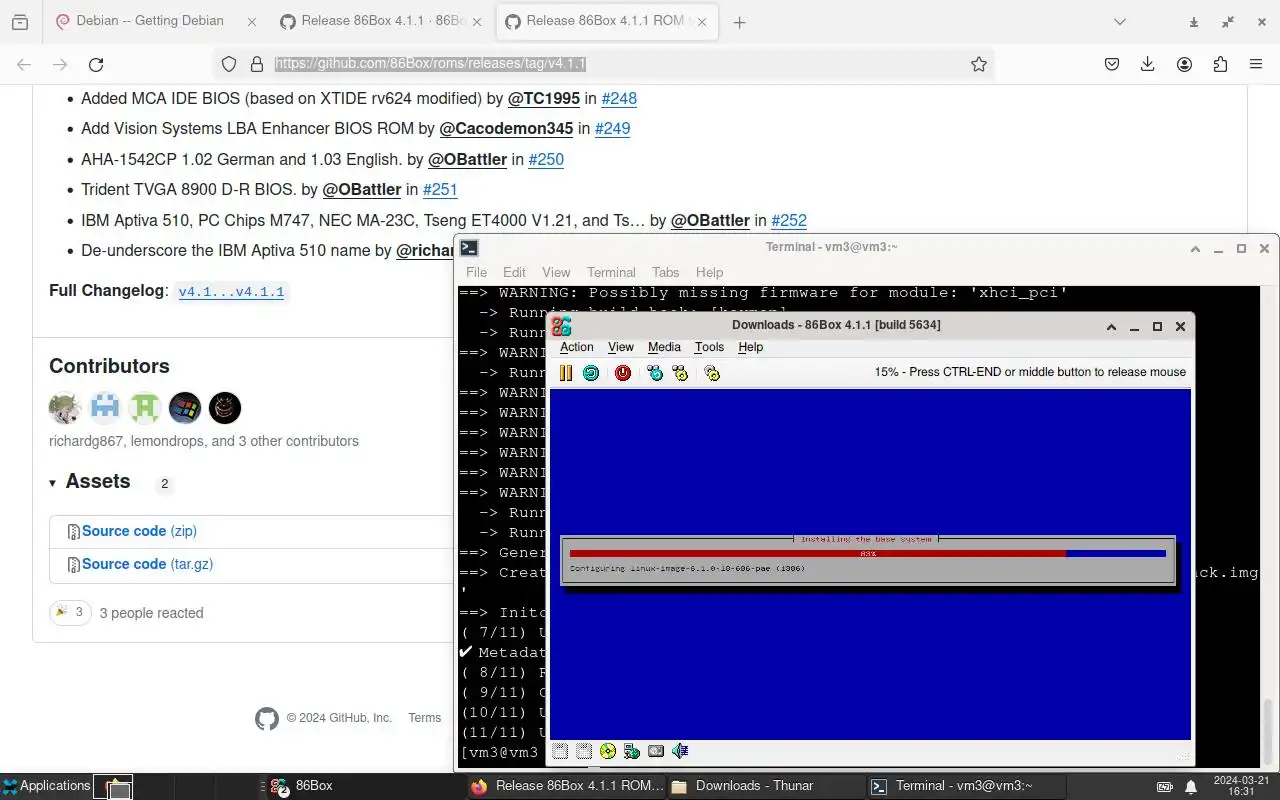Click the second floppy drive status icon
1280x800 pixels.
click(584, 751)
